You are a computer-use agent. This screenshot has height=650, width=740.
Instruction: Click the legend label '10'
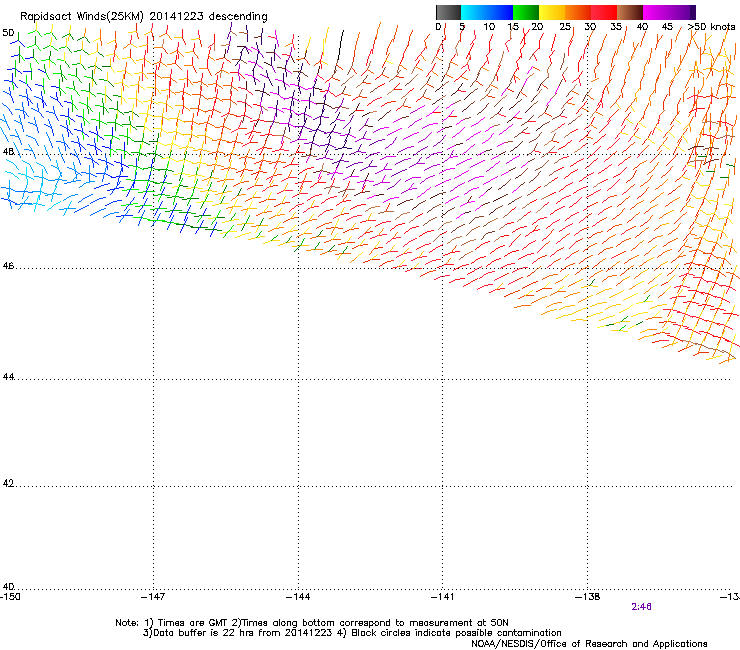point(489,27)
